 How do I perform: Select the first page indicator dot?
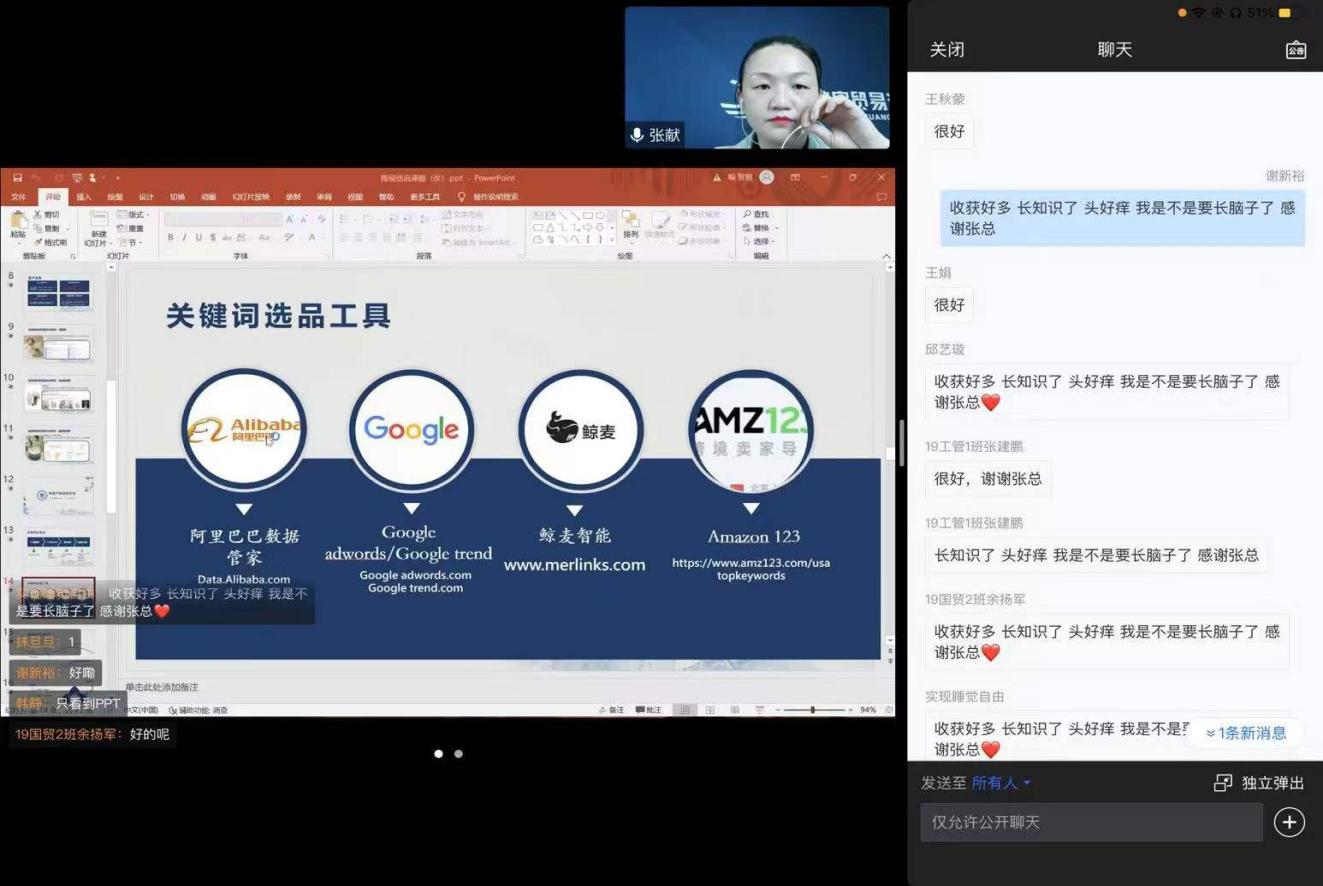click(438, 754)
